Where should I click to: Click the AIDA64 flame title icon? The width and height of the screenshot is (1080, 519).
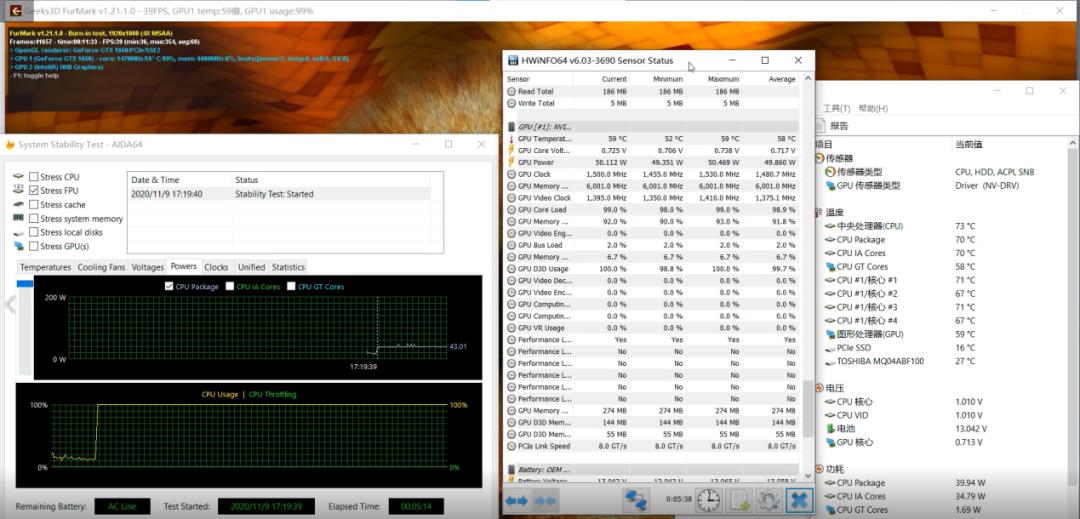point(10,145)
